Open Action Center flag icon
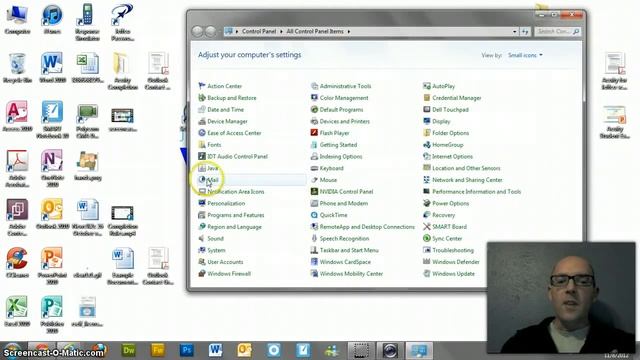This screenshot has width=640, height=360. tap(202, 86)
